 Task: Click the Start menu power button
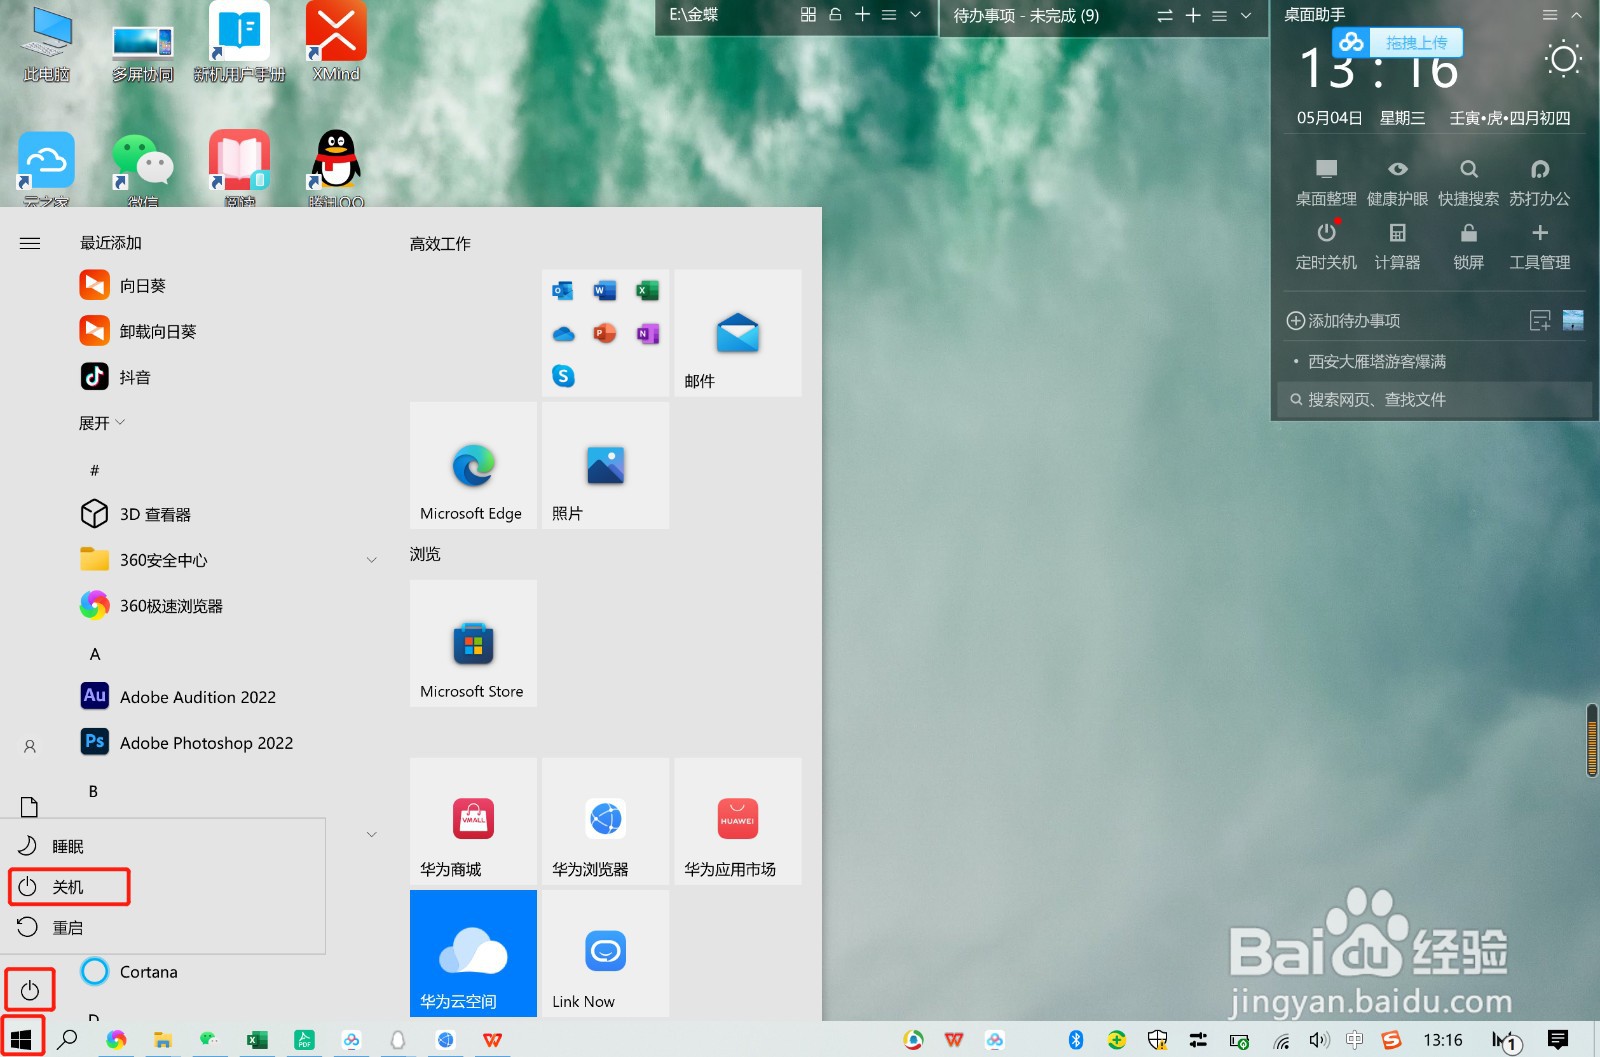tap(30, 990)
